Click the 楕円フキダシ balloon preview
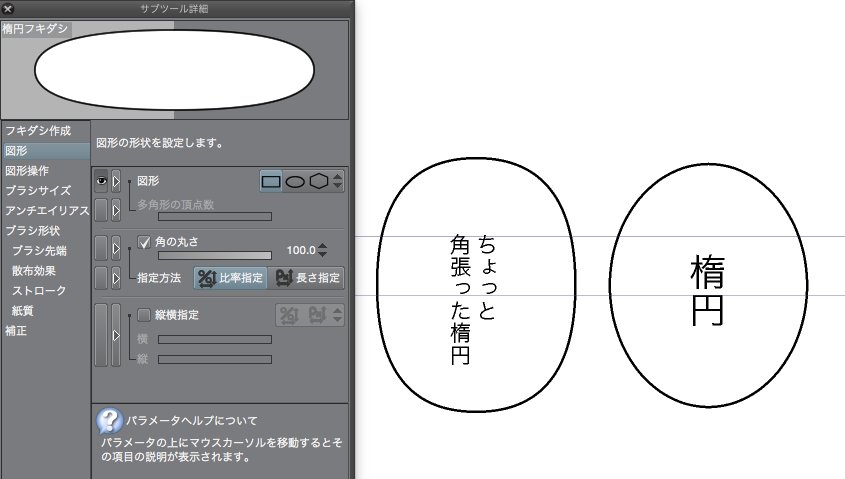Screen dimensions: 845x479 pyautogui.click(x=174, y=70)
